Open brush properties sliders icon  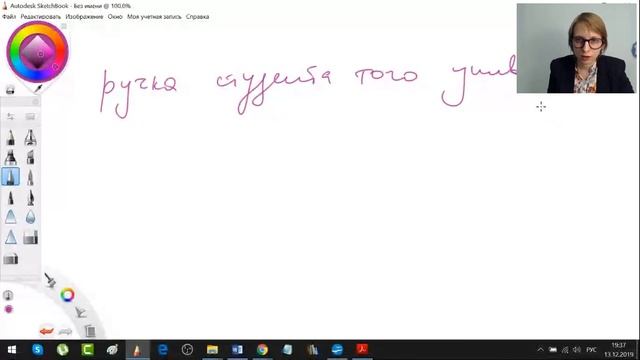(x=11, y=117)
